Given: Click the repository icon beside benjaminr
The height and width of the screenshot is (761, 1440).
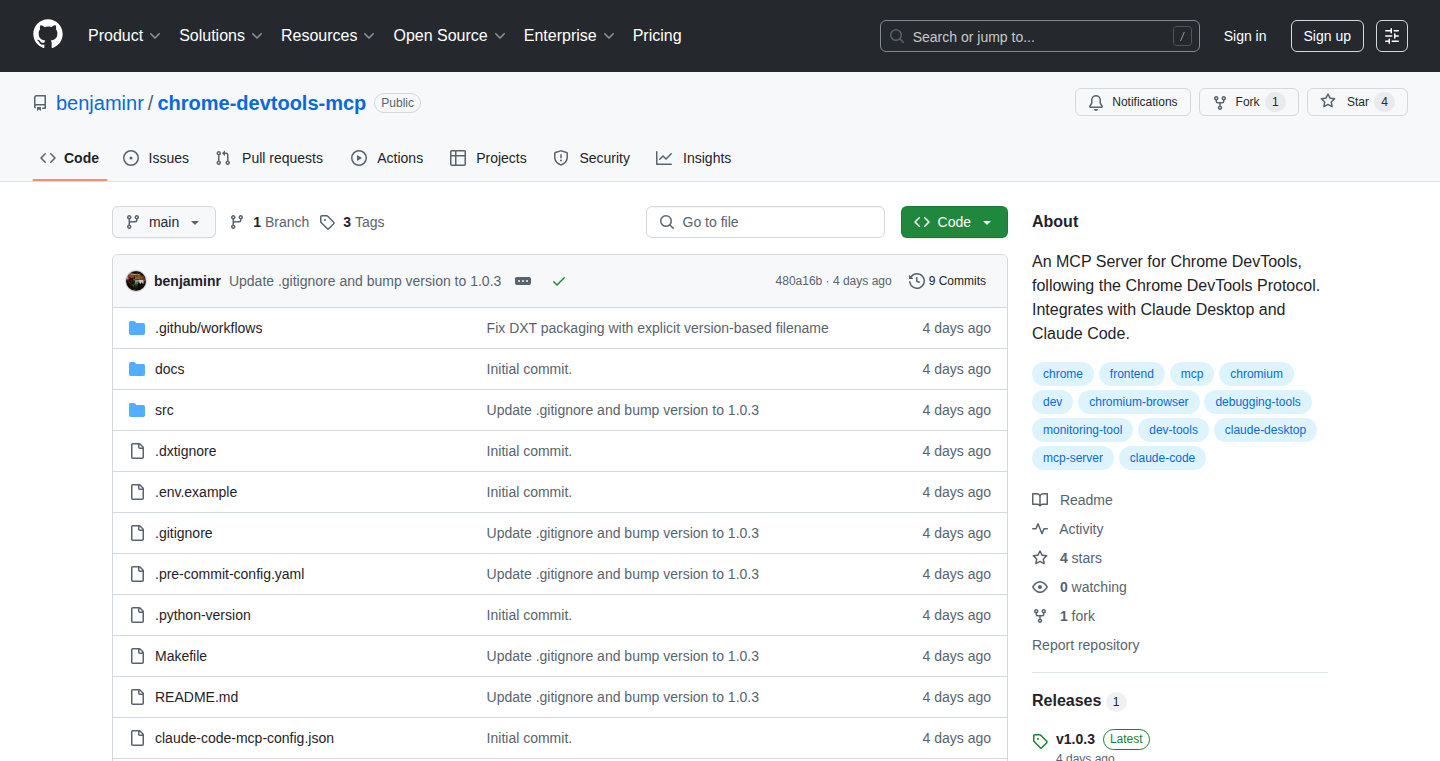Looking at the screenshot, I should [x=40, y=103].
